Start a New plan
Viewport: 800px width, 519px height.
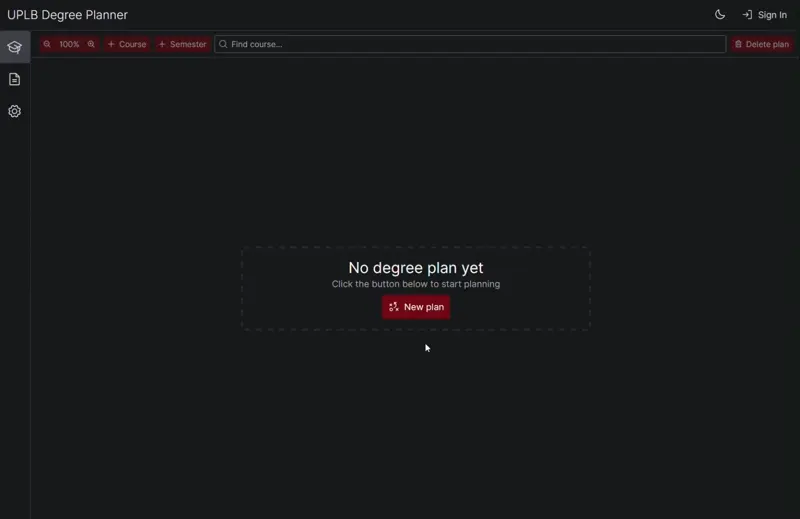(416, 307)
